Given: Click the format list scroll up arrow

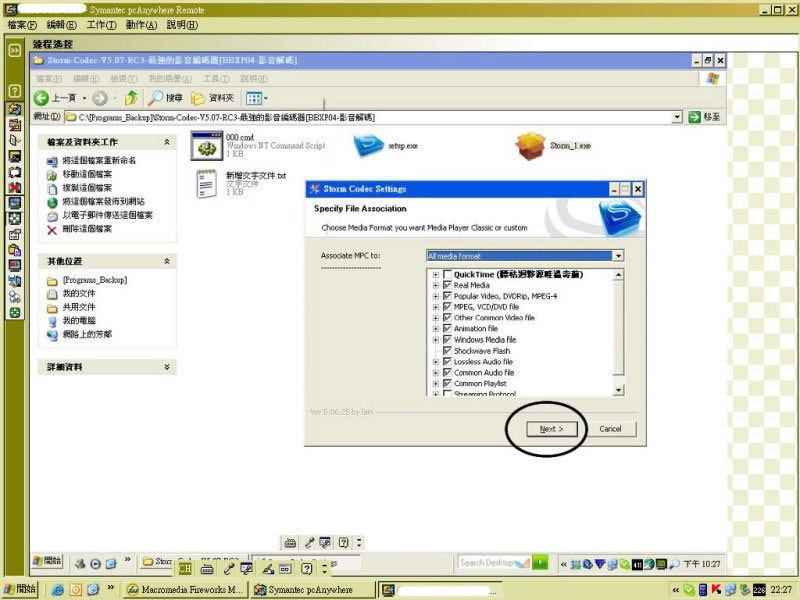Looking at the screenshot, I should [x=618, y=275].
